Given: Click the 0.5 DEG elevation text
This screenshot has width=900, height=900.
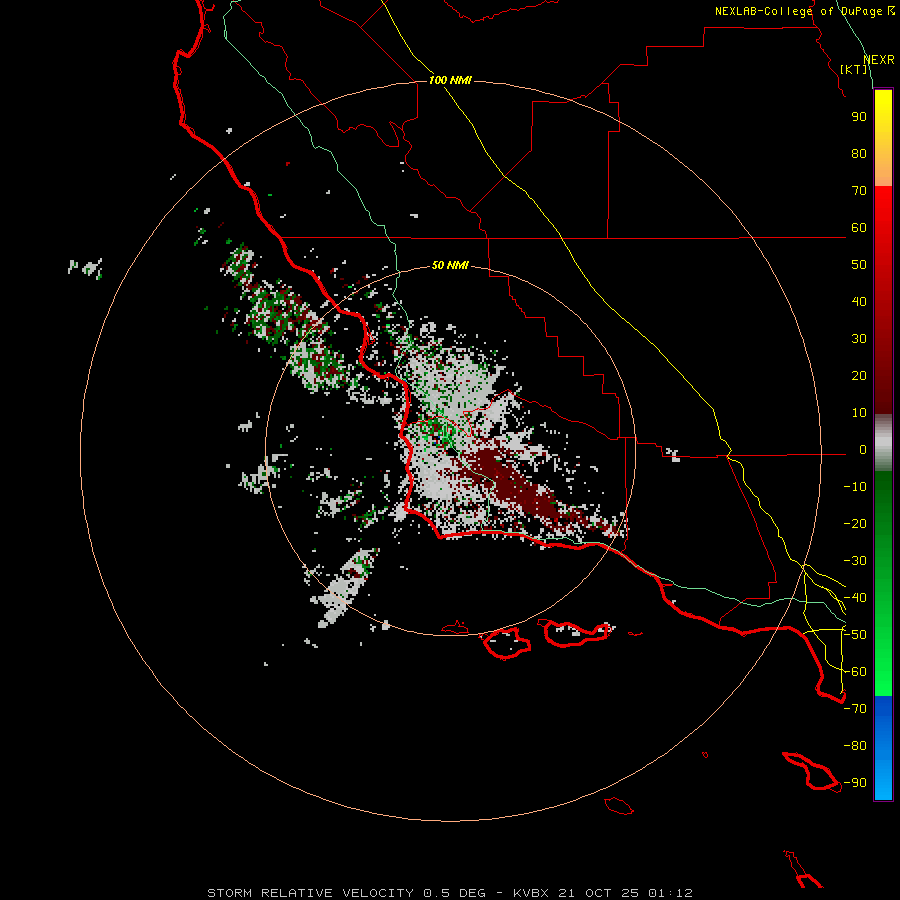Looking at the screenshot, I should 454,893.
